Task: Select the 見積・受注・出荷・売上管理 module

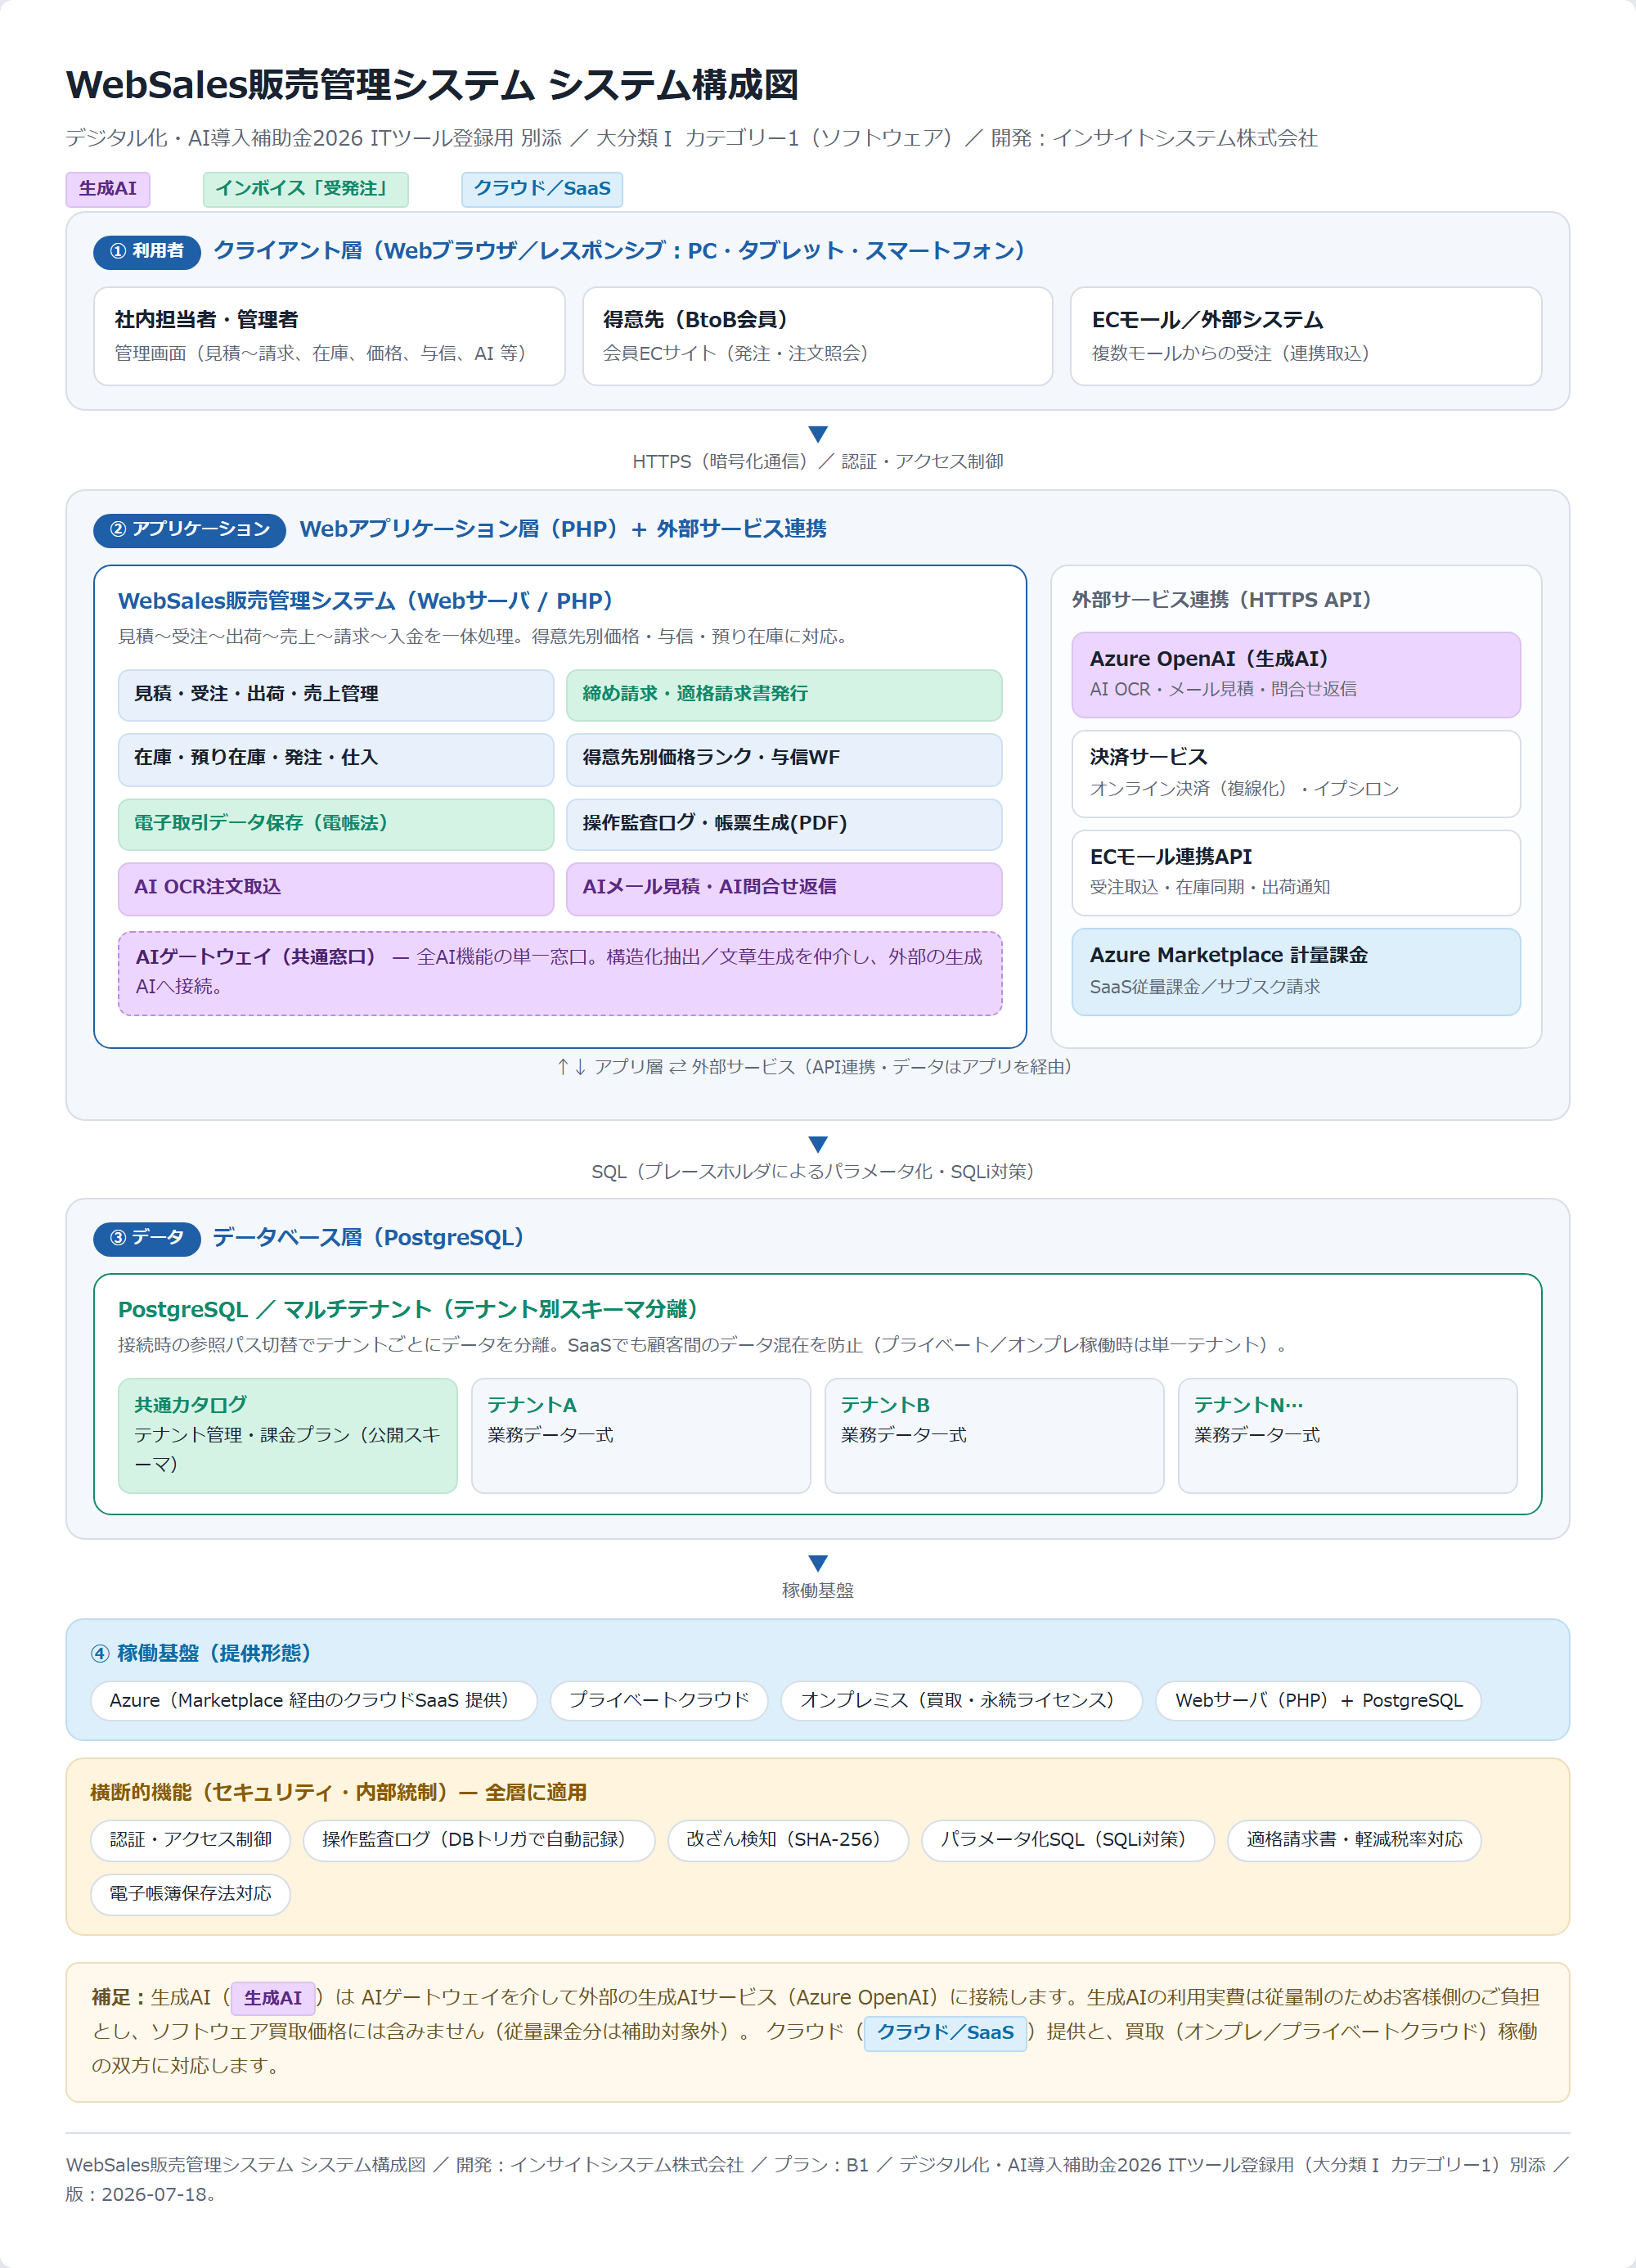Action: (336, 695)
